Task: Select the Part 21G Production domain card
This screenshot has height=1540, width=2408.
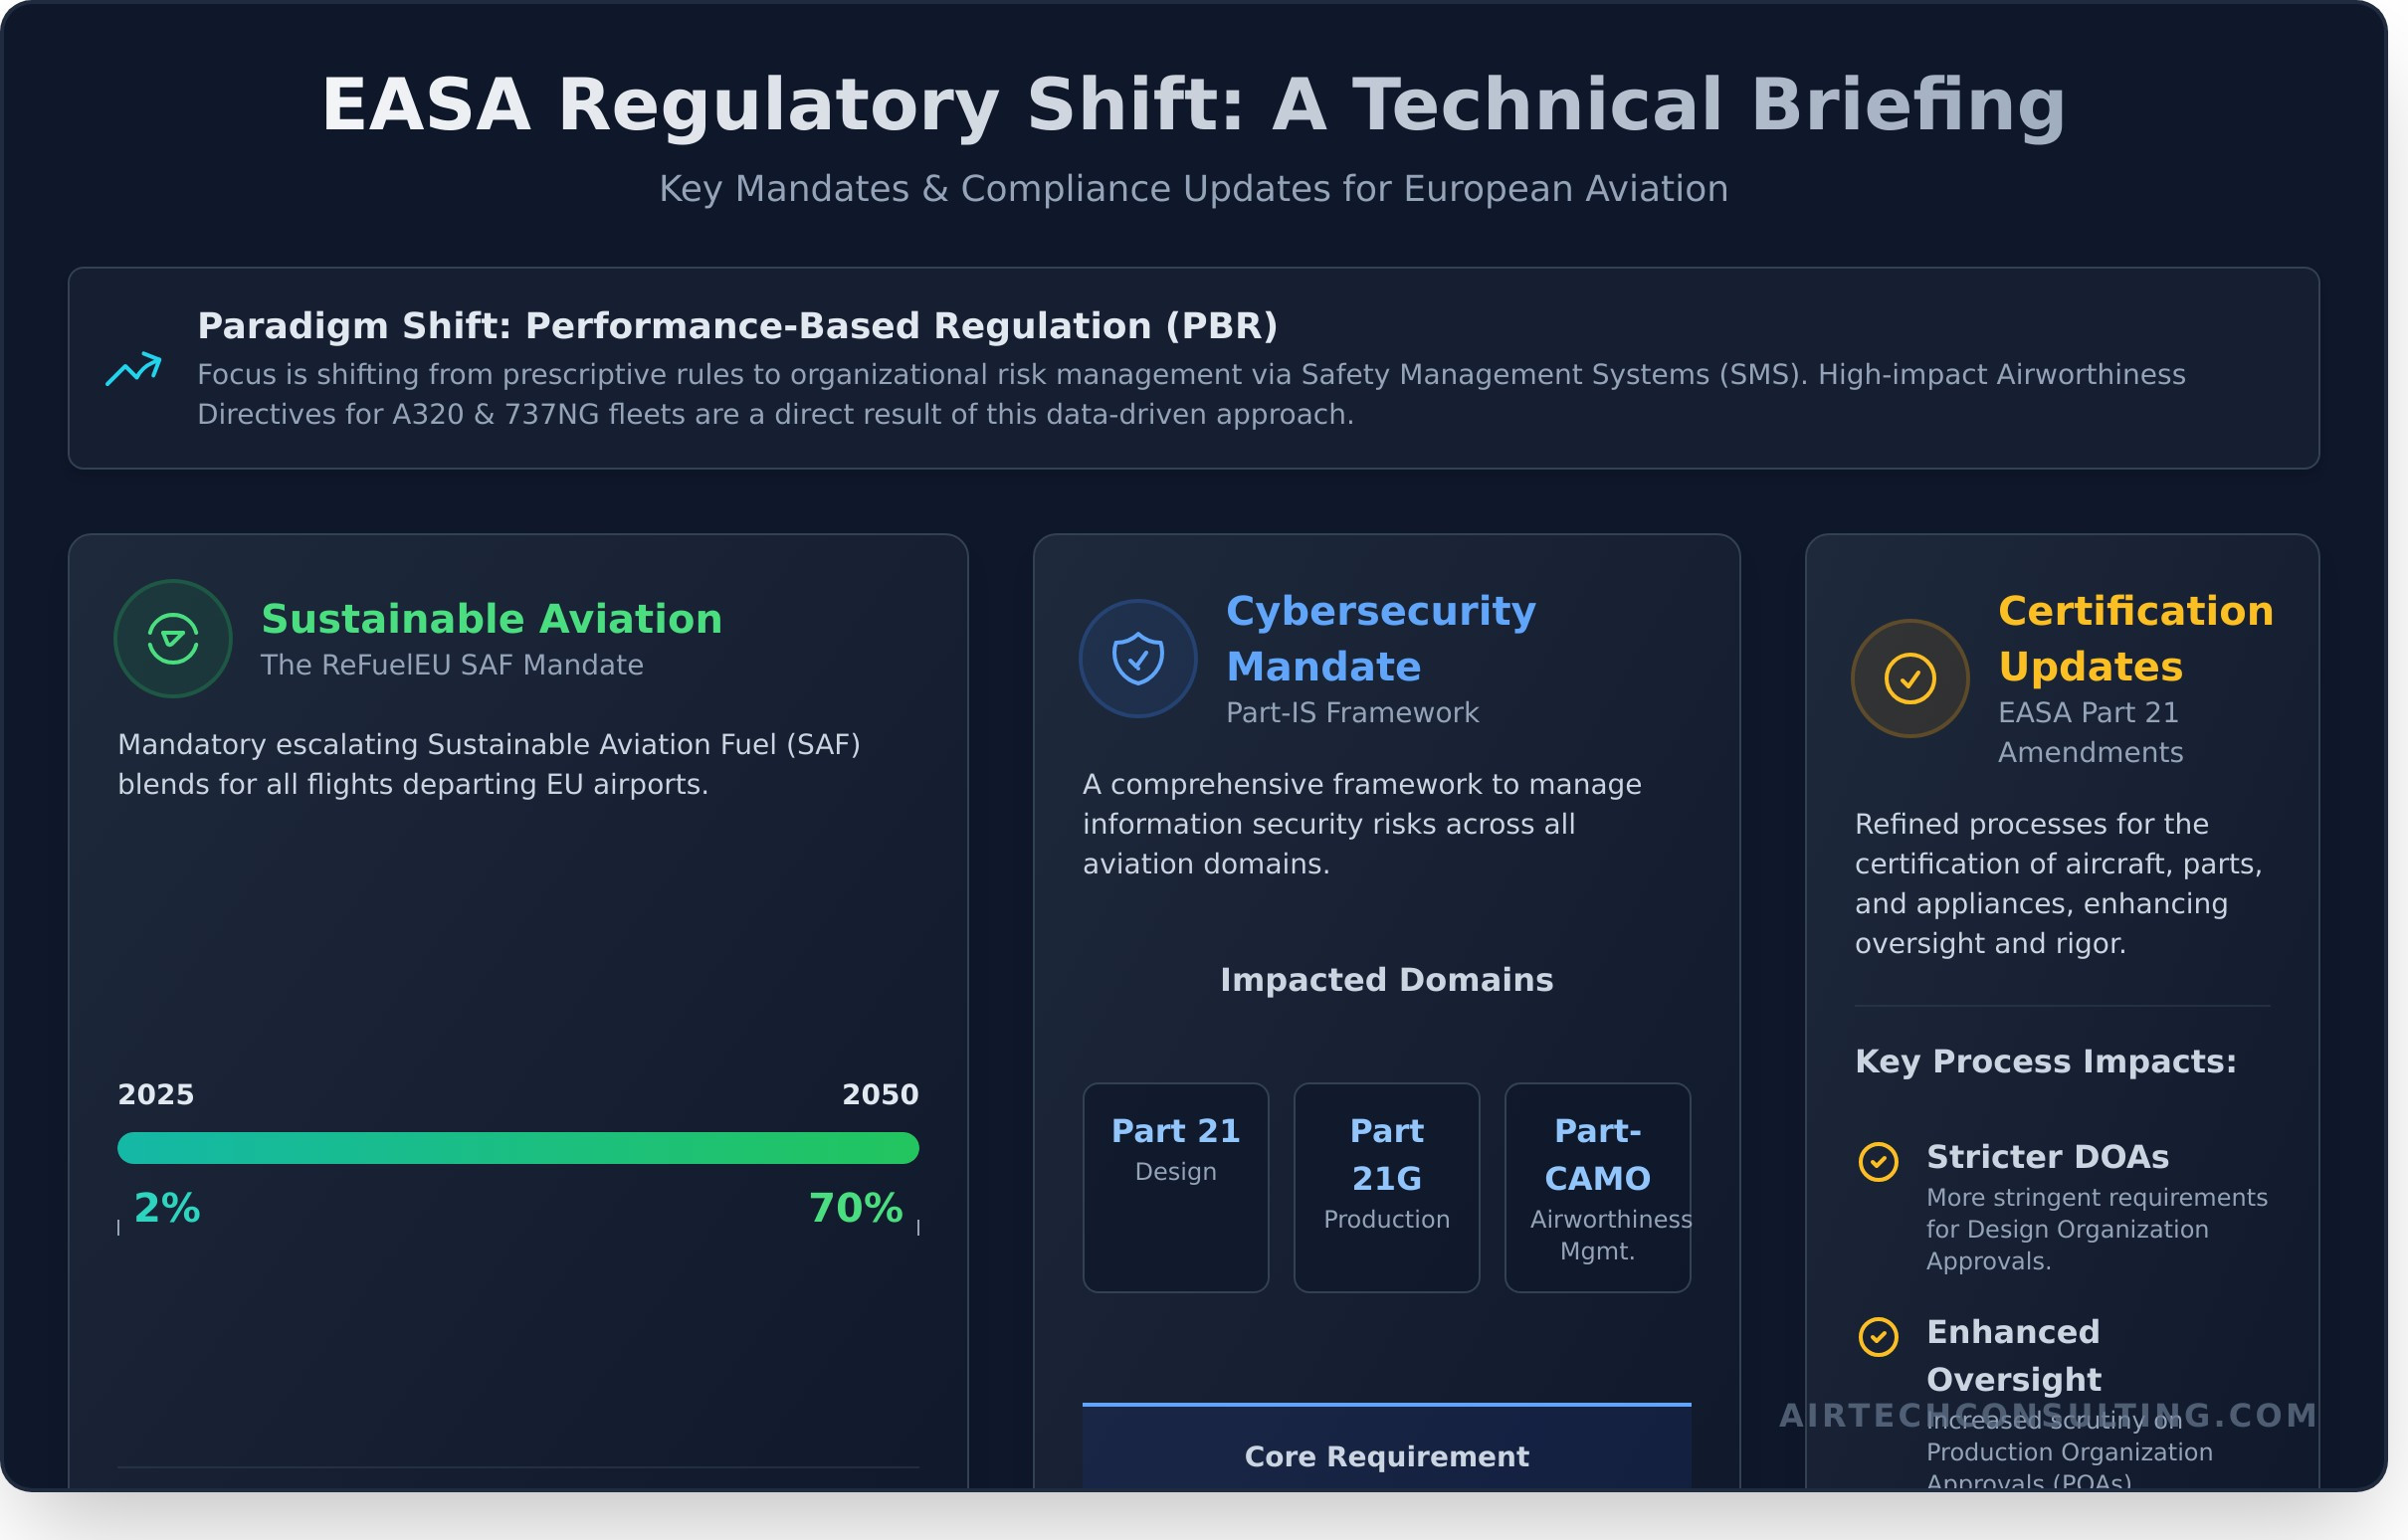Action: (x=1386, y=1187)
